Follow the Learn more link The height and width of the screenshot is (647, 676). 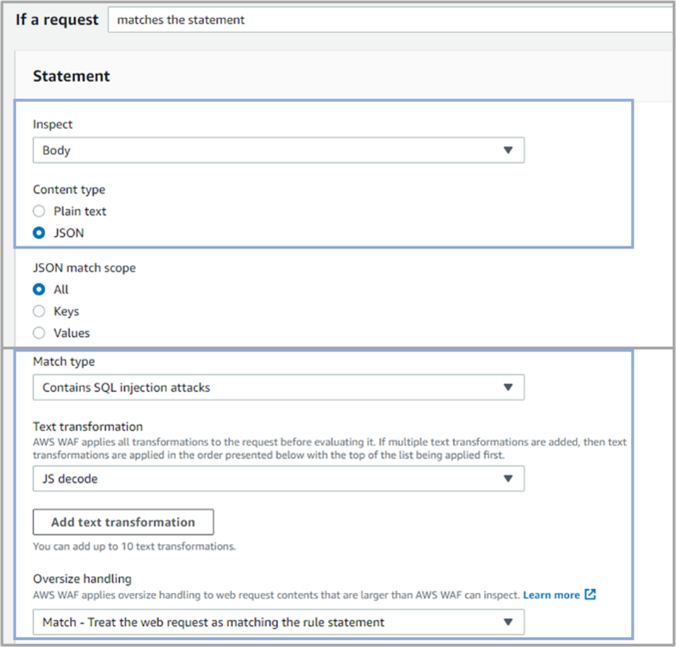click(550, 595)
